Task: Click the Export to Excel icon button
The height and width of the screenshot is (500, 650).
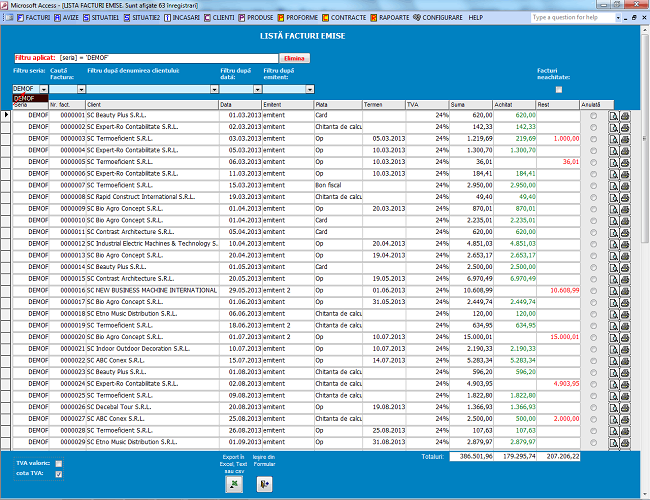Action: (x=234, y=484)
